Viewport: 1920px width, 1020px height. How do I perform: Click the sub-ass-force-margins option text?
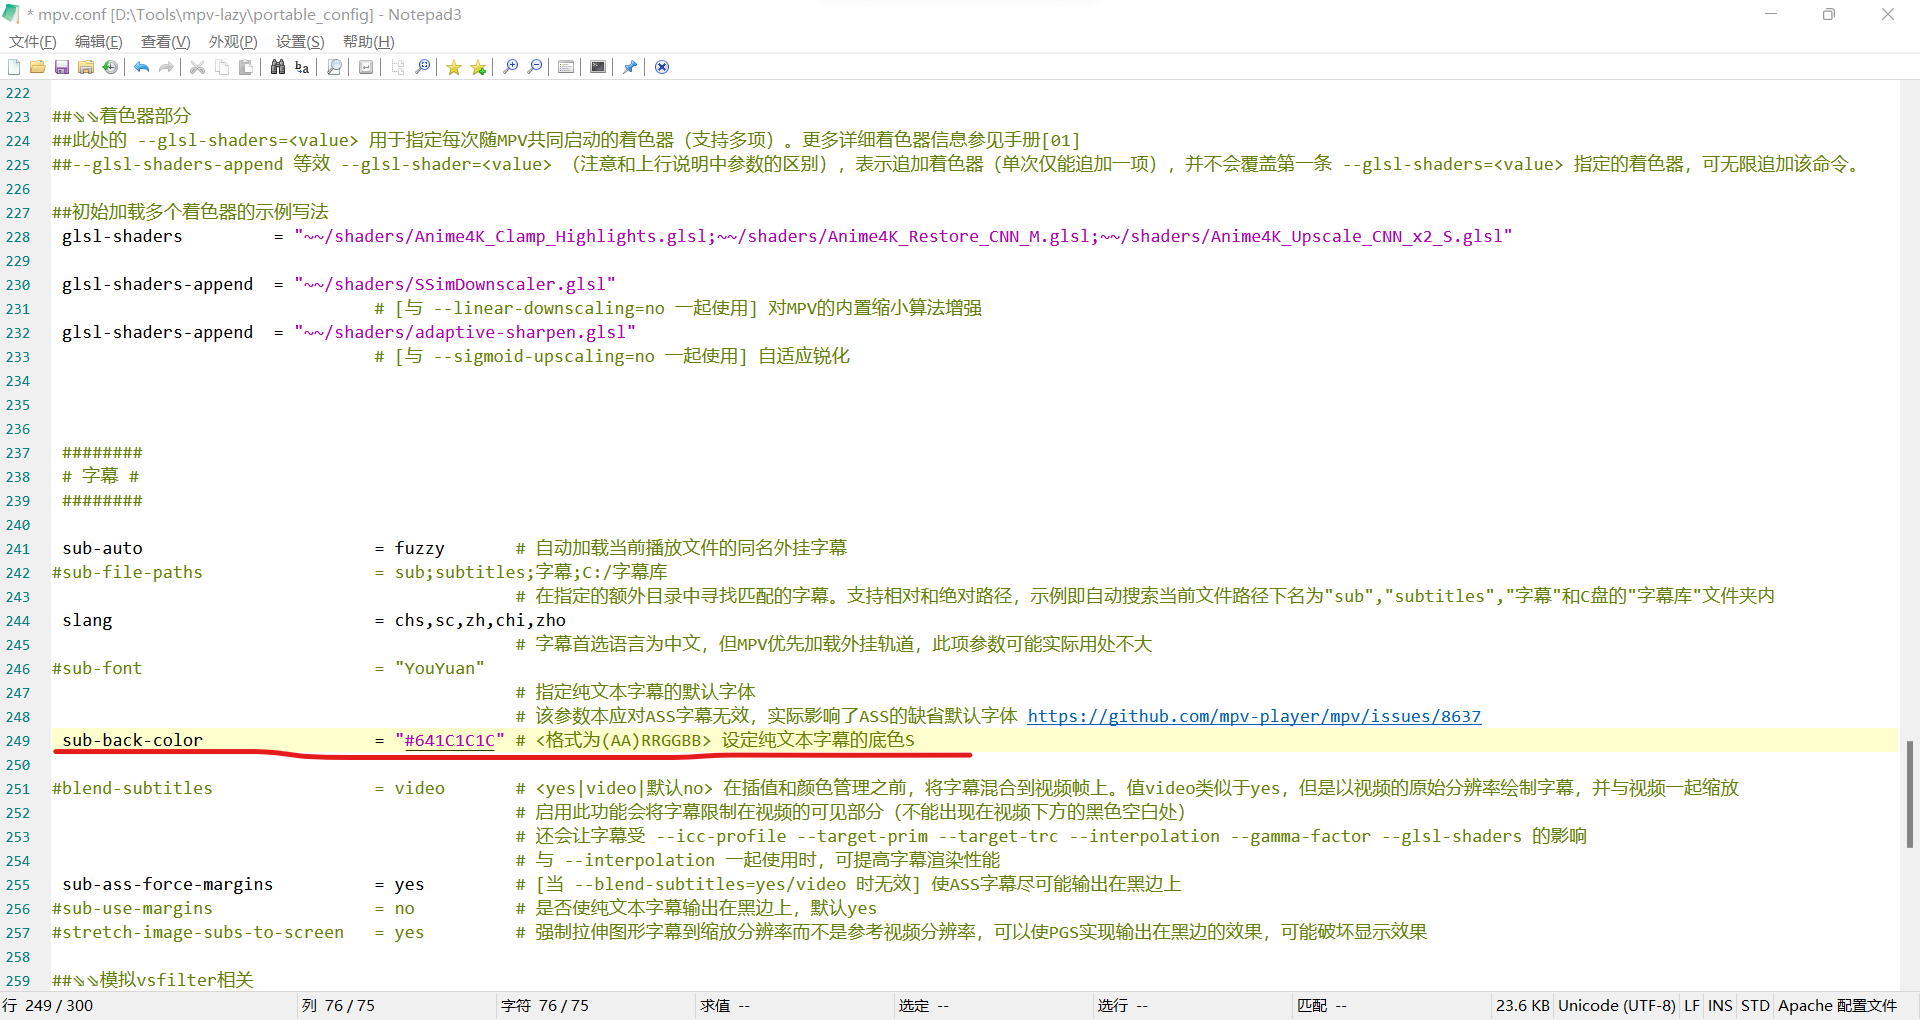tap(167, 884)
